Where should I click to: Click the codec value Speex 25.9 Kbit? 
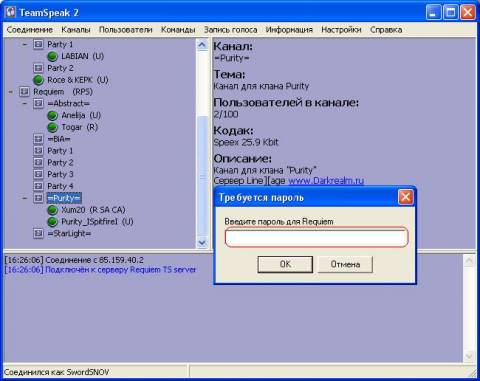[x=246, y=142]
